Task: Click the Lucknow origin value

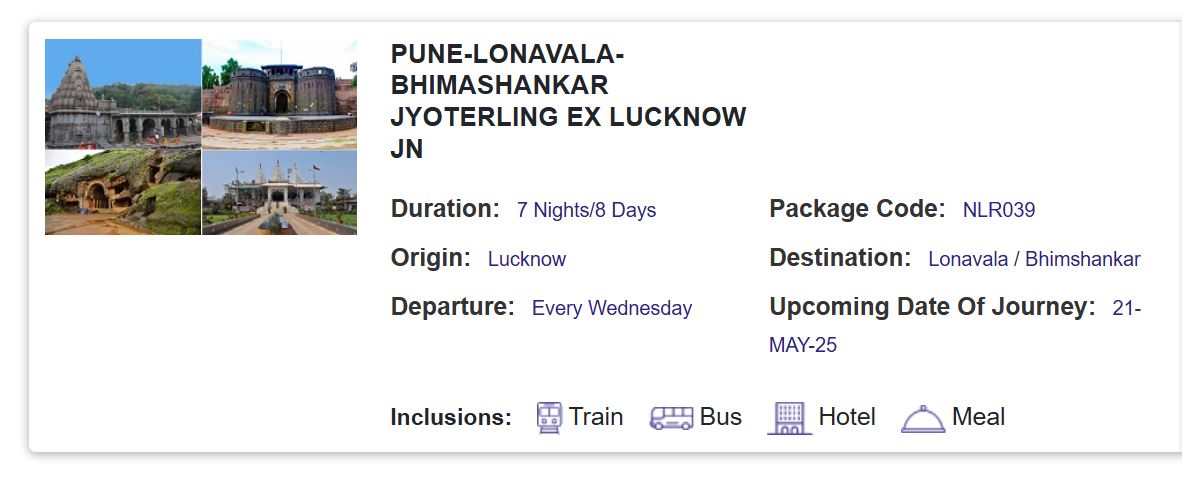Action: (527, 259)
